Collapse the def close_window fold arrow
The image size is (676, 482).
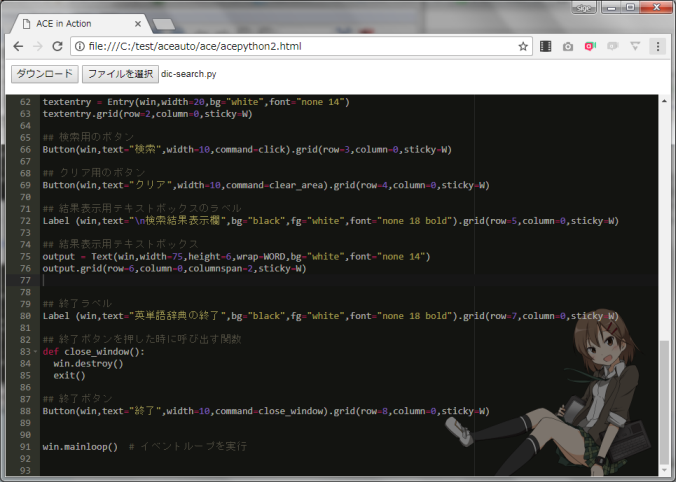point(35,352)
